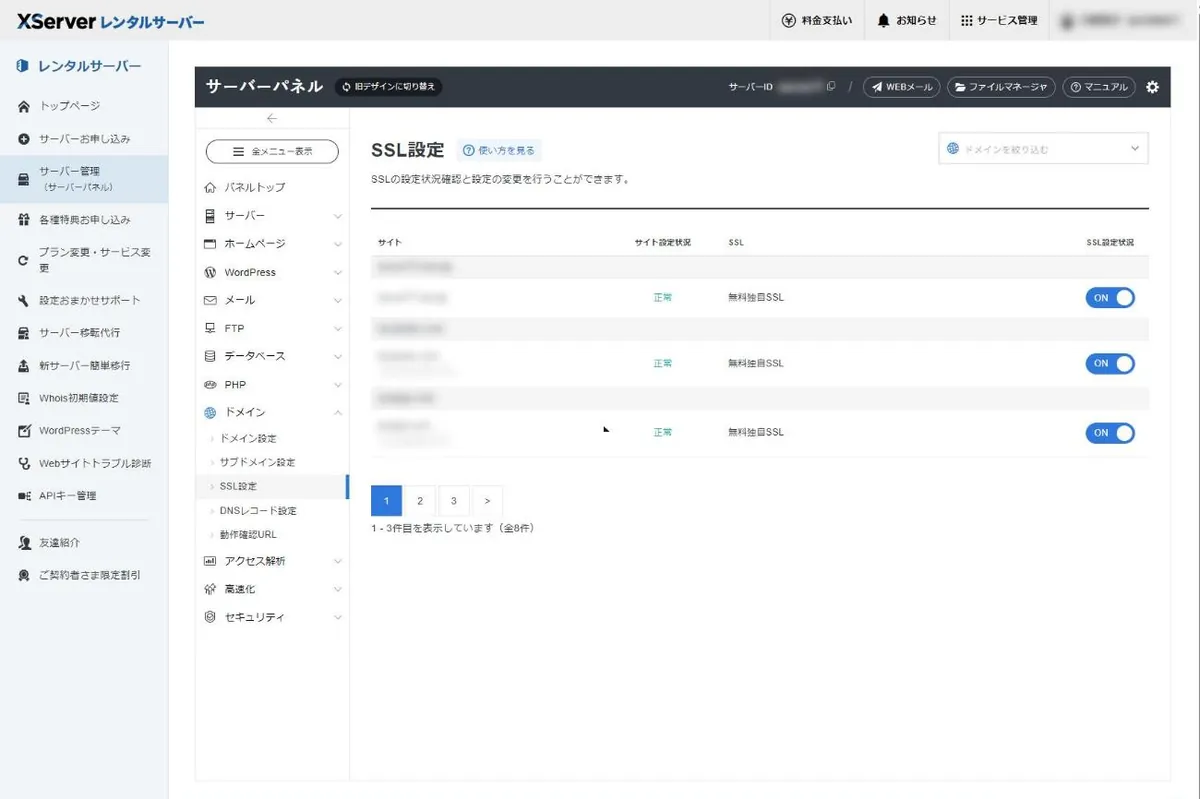Turn off SSL toggle in third site row
This screenshot has height=799, width=1200.
pos(1110,433)
